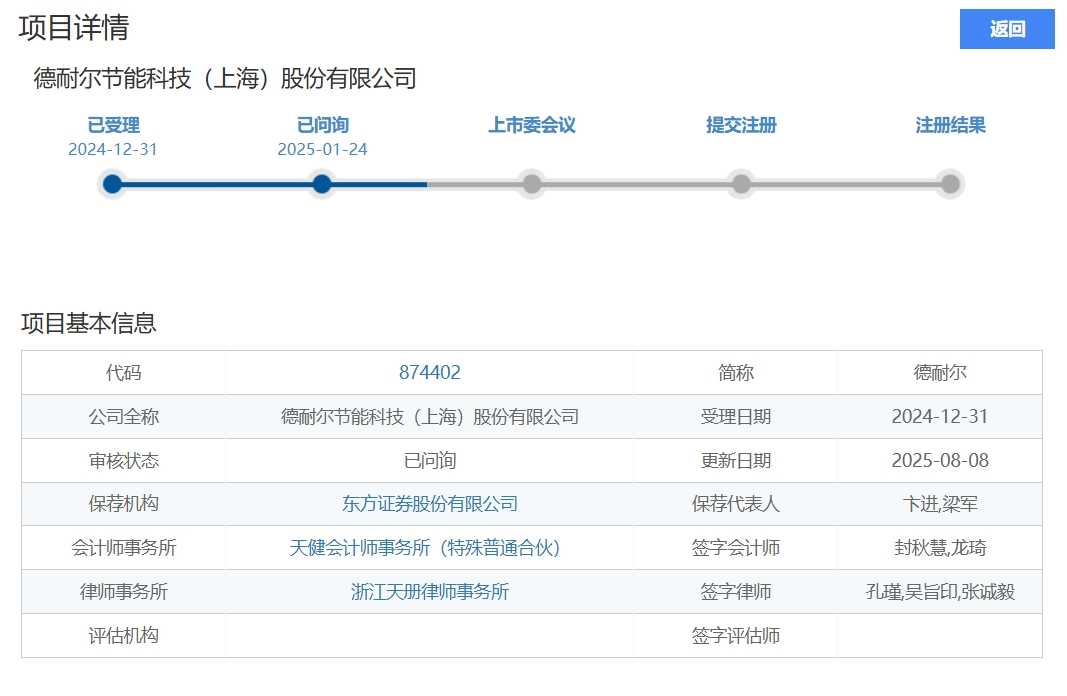This screenshot has height=696, width=1067.
Task: Open 浙江天册律师事务所 law firm link
Action: point(430,592)
